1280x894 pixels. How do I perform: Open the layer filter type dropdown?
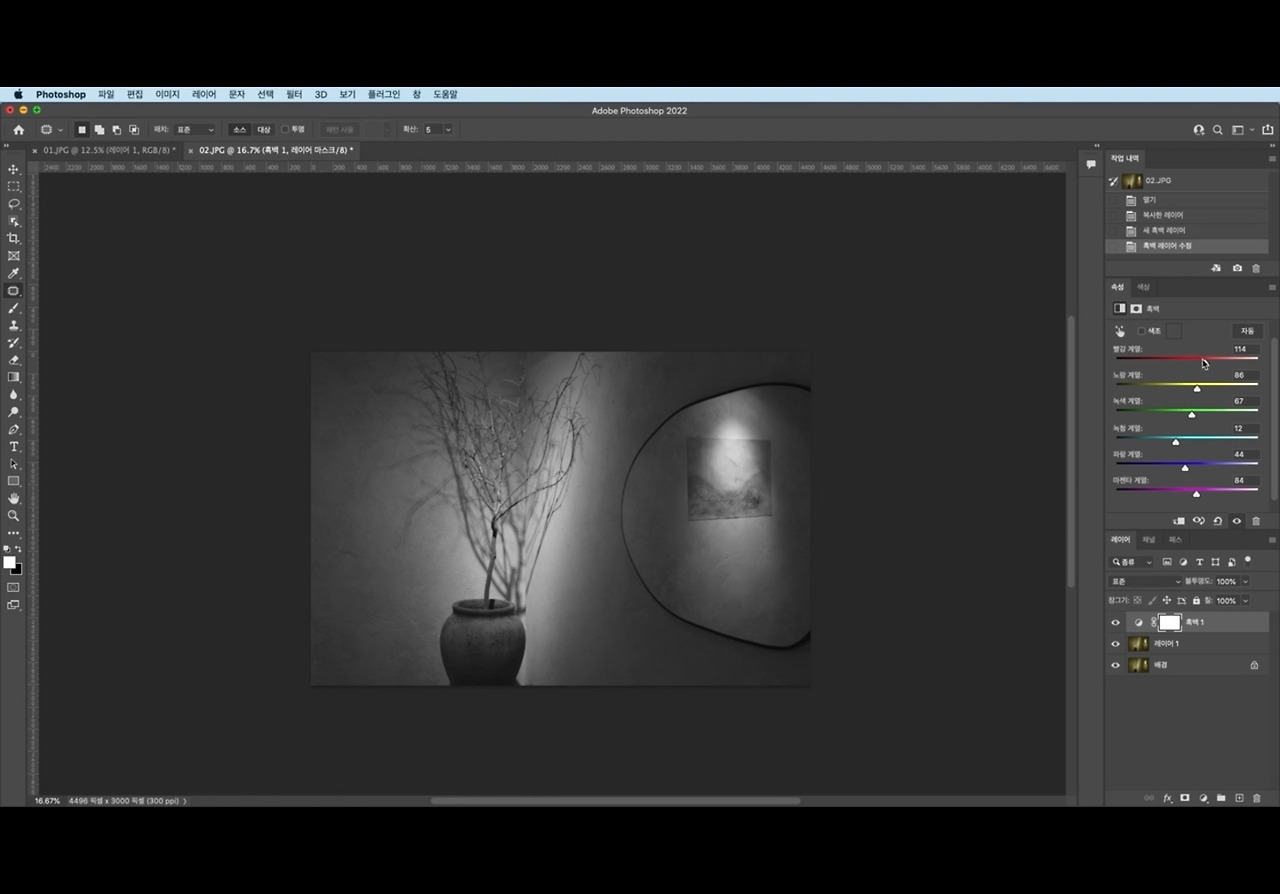[x=1132, y=562]
